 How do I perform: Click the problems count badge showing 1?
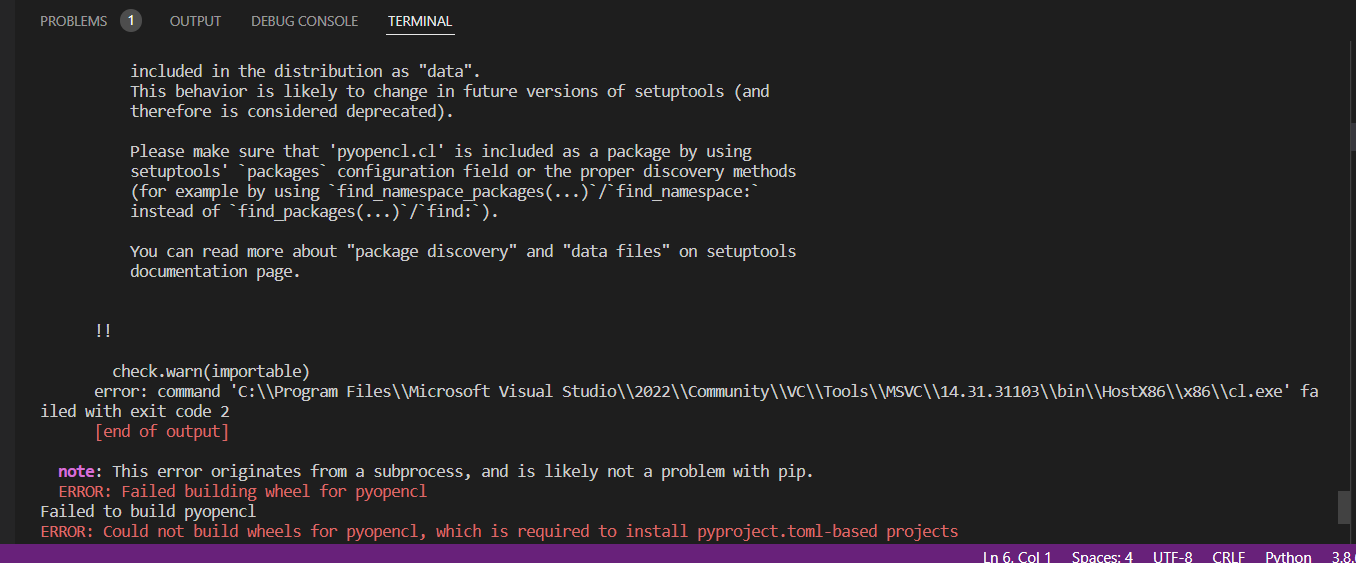pyautogui.click(x=131, y=21)
